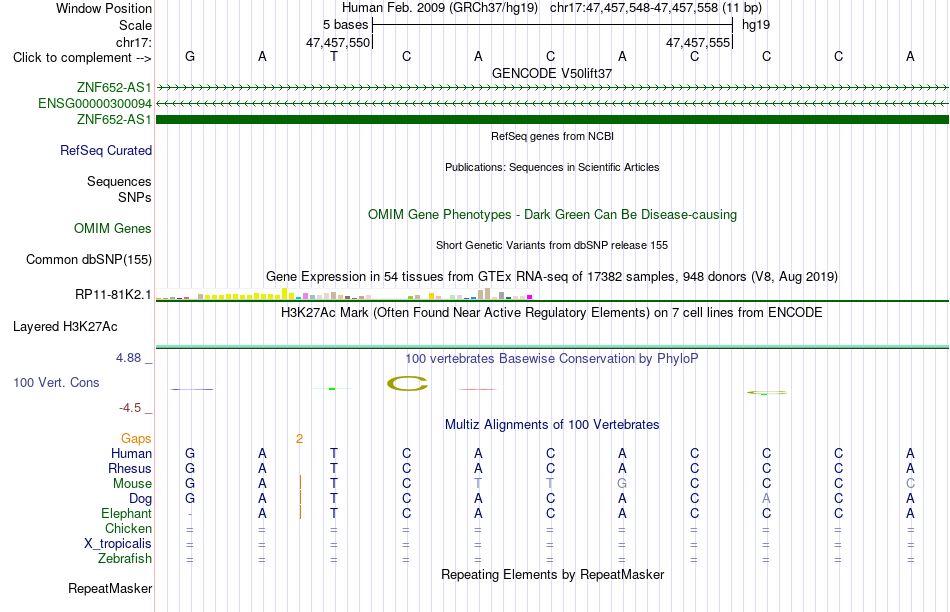Open the GTEx tissue expression bar chart
The height and width of the screenshot is (612, 950).
coord(344,294)
